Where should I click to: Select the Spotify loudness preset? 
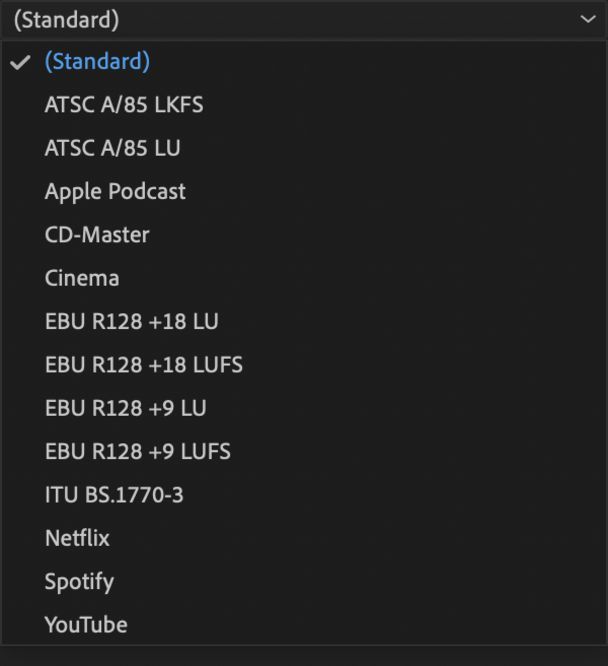(79, 581)
